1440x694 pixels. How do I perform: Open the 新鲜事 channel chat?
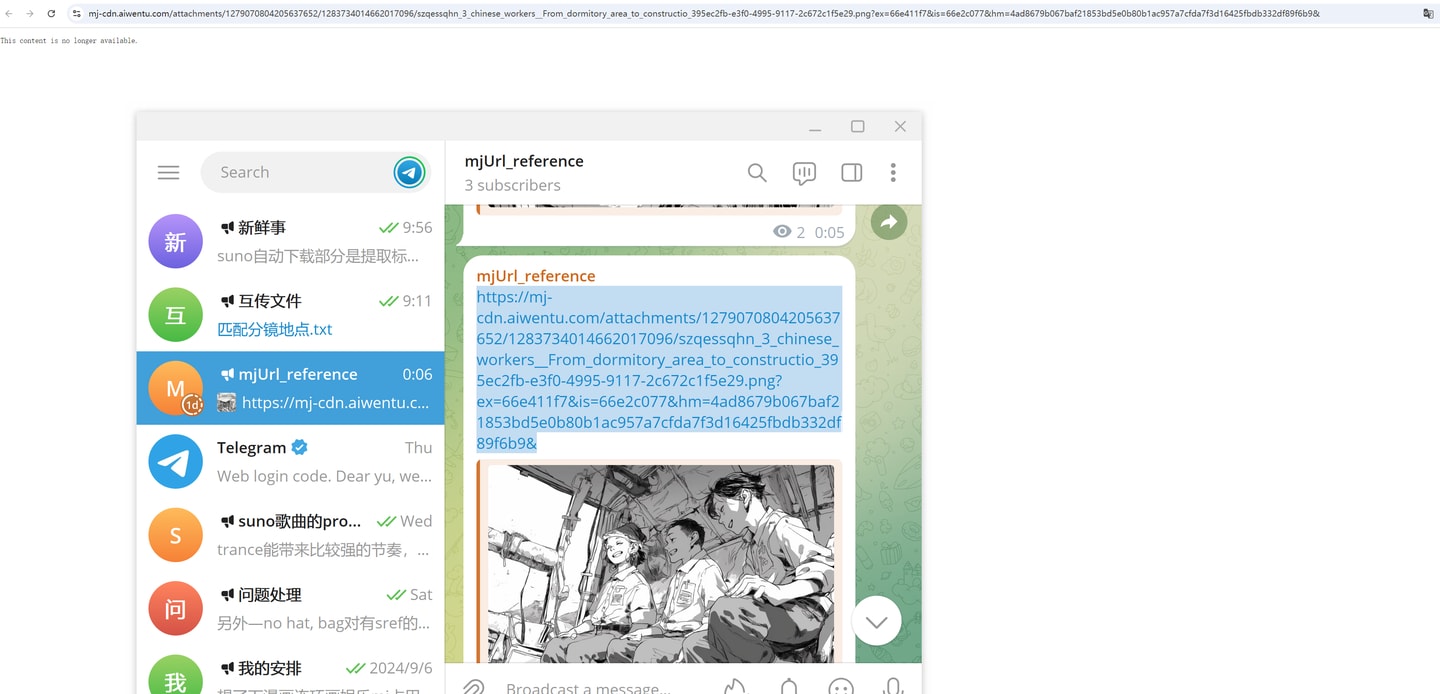(290, 242)
